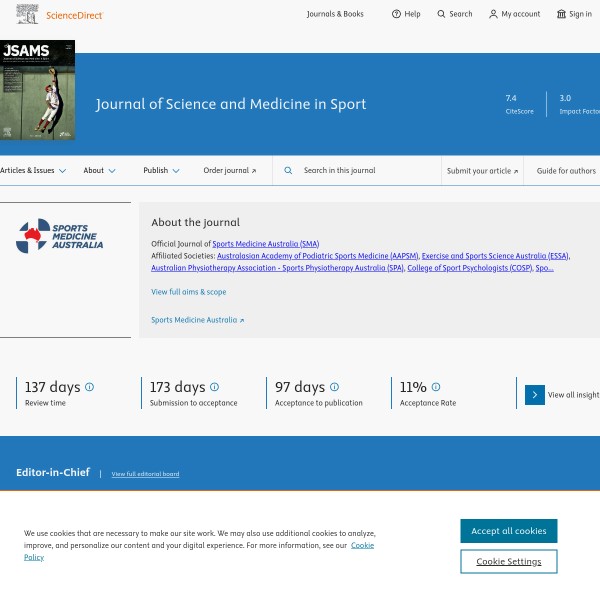The width and height of the screenshot is (600, 600).
Task: Open Help via question mark icon
Action: 396,14
